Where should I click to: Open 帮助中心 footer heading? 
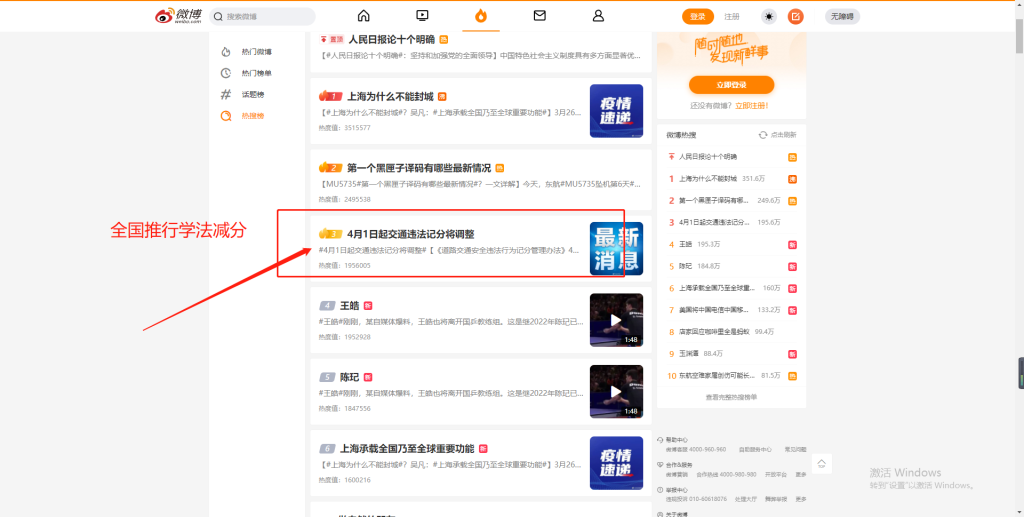coord(676,441)
